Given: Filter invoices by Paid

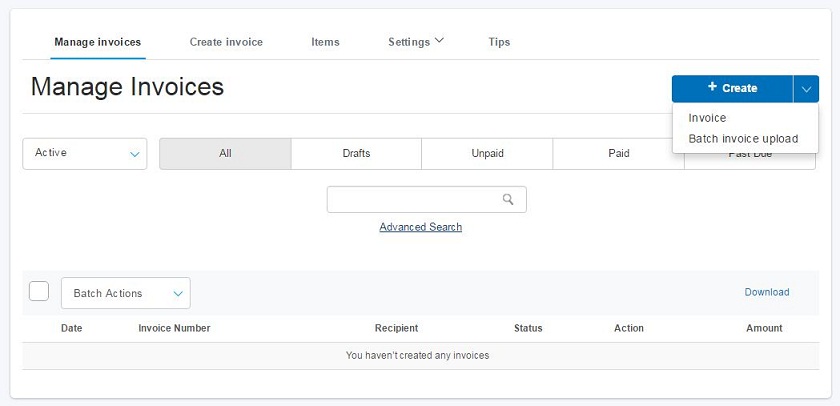Looking at the screenshot, I should click(619, 154).
